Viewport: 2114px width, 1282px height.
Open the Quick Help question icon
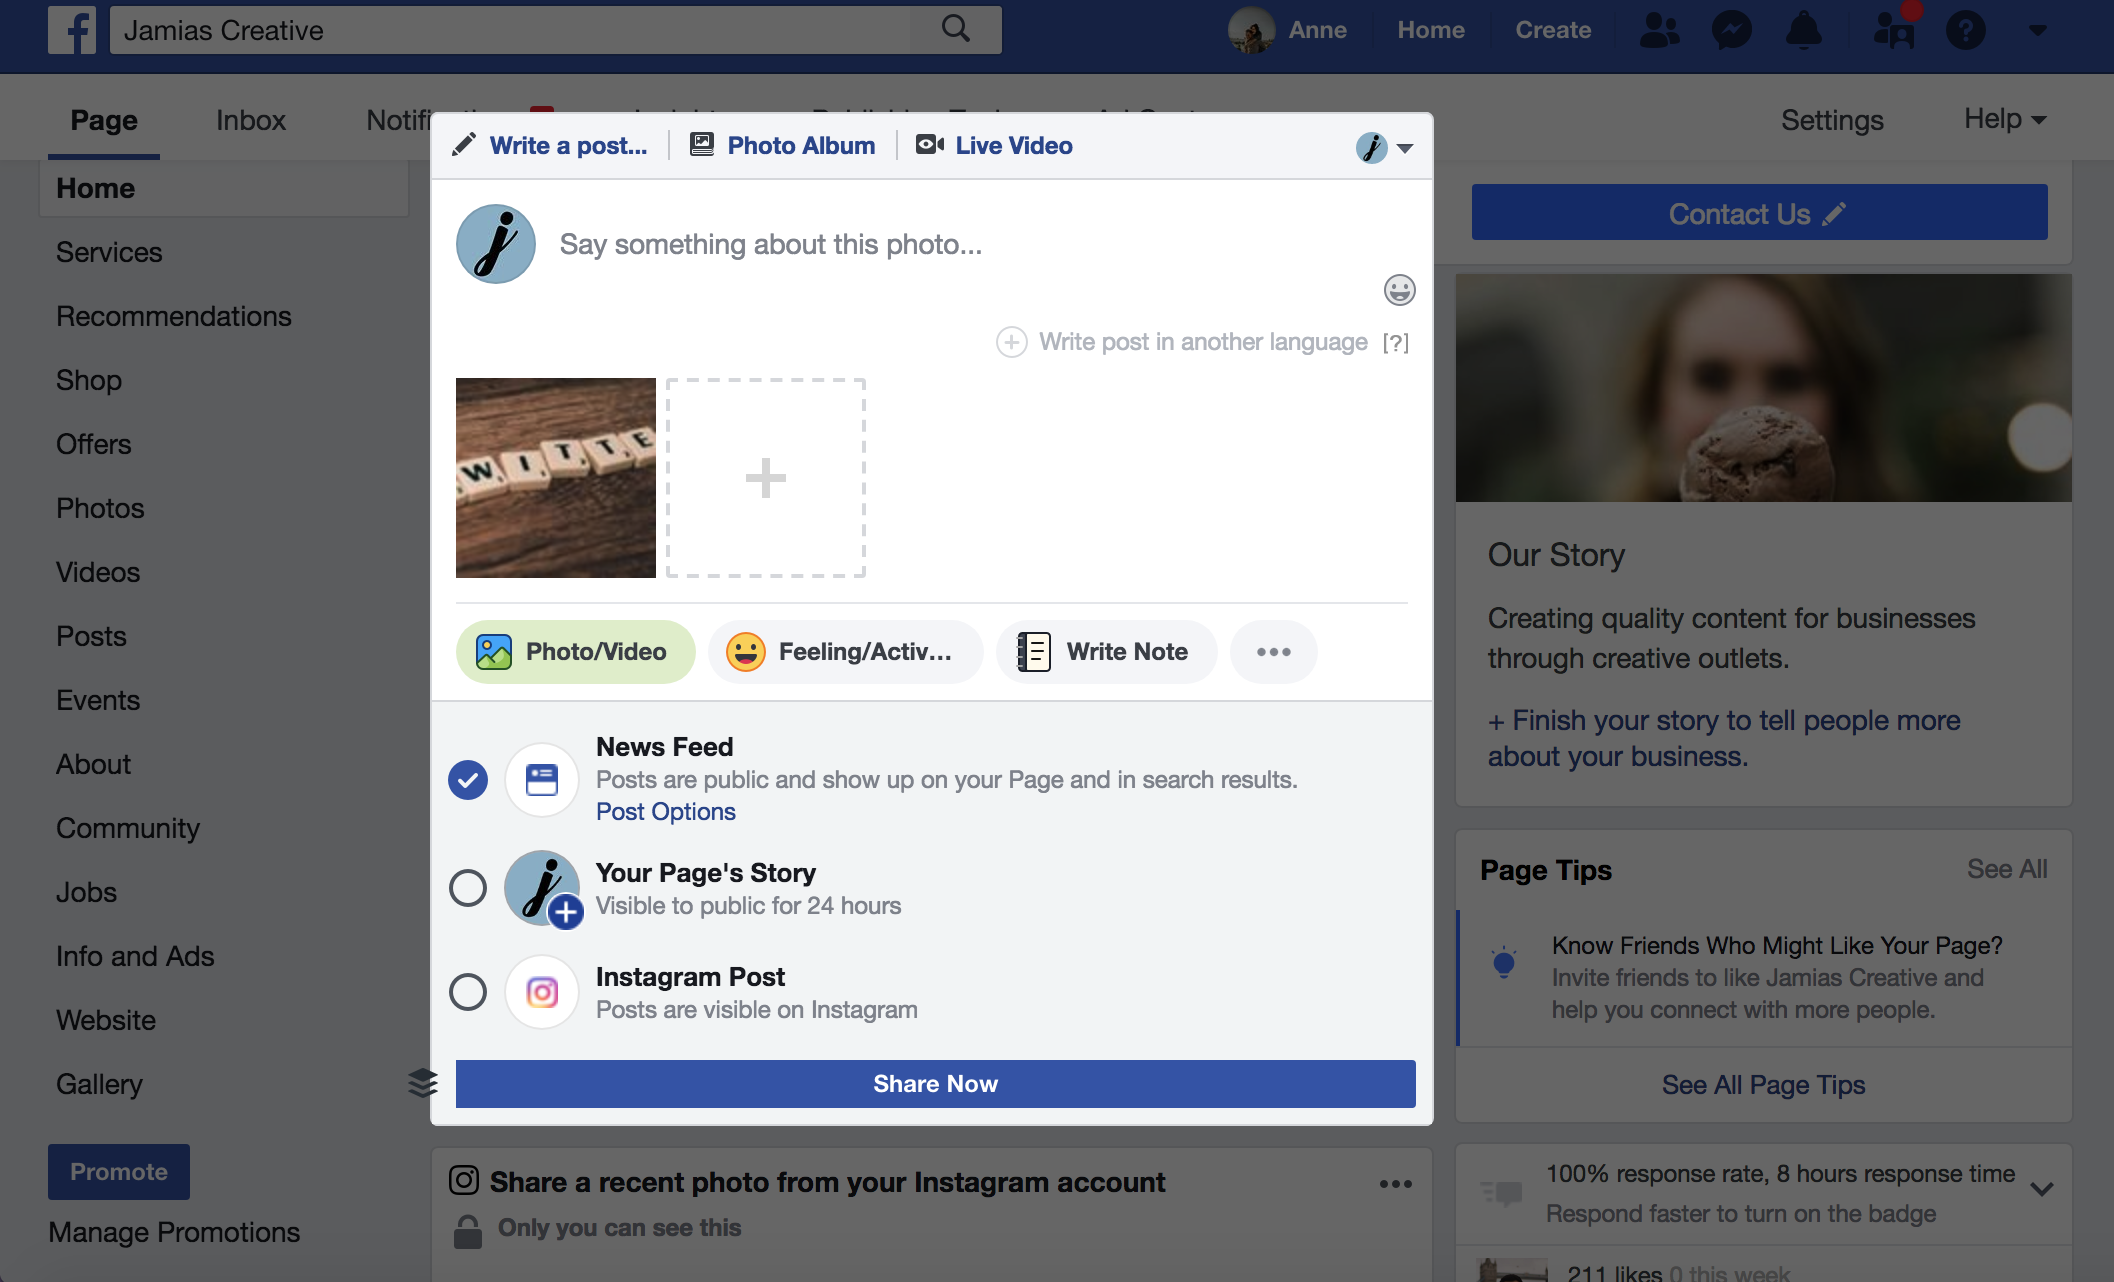click(1966, 30)
